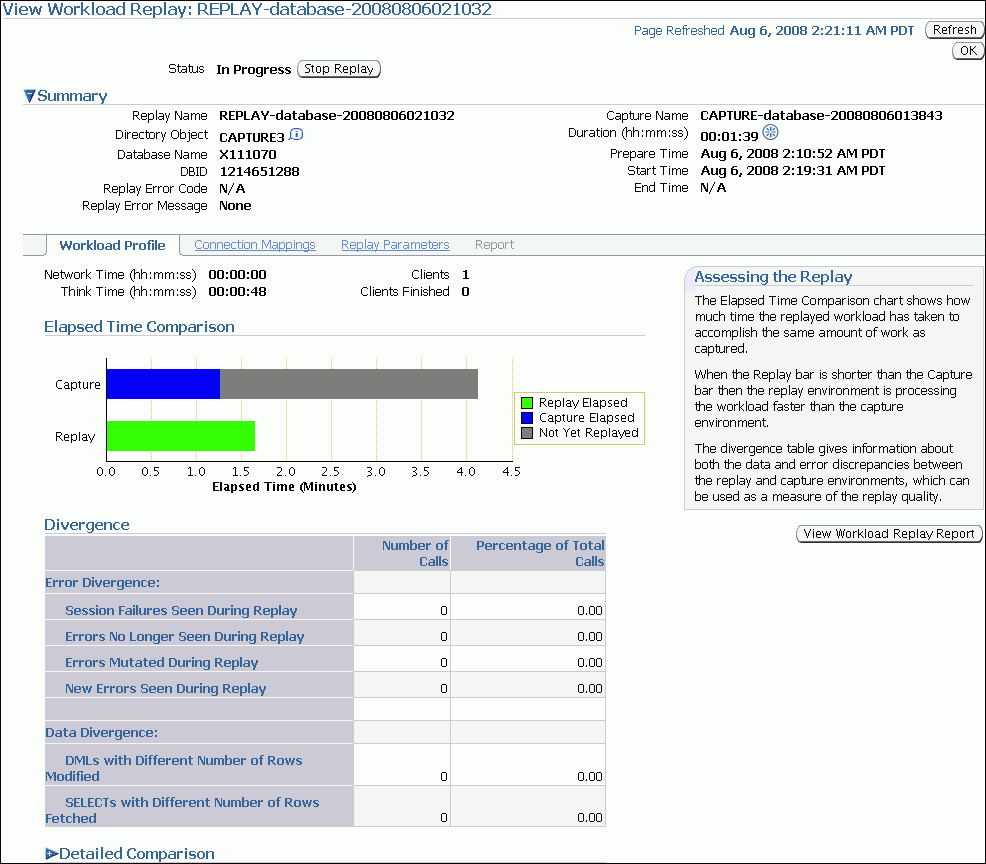The height and width of the screenshot is (864, 986).
Task: Click Network Time value 00:00:00
Action: 237,275
